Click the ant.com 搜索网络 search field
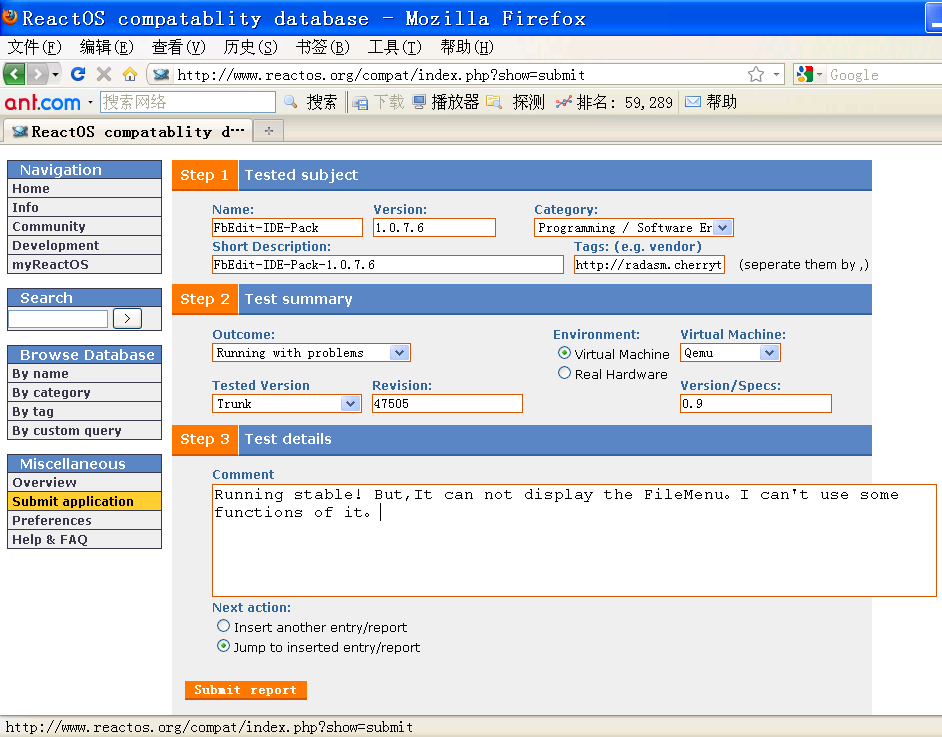 (x=188, y=102)
